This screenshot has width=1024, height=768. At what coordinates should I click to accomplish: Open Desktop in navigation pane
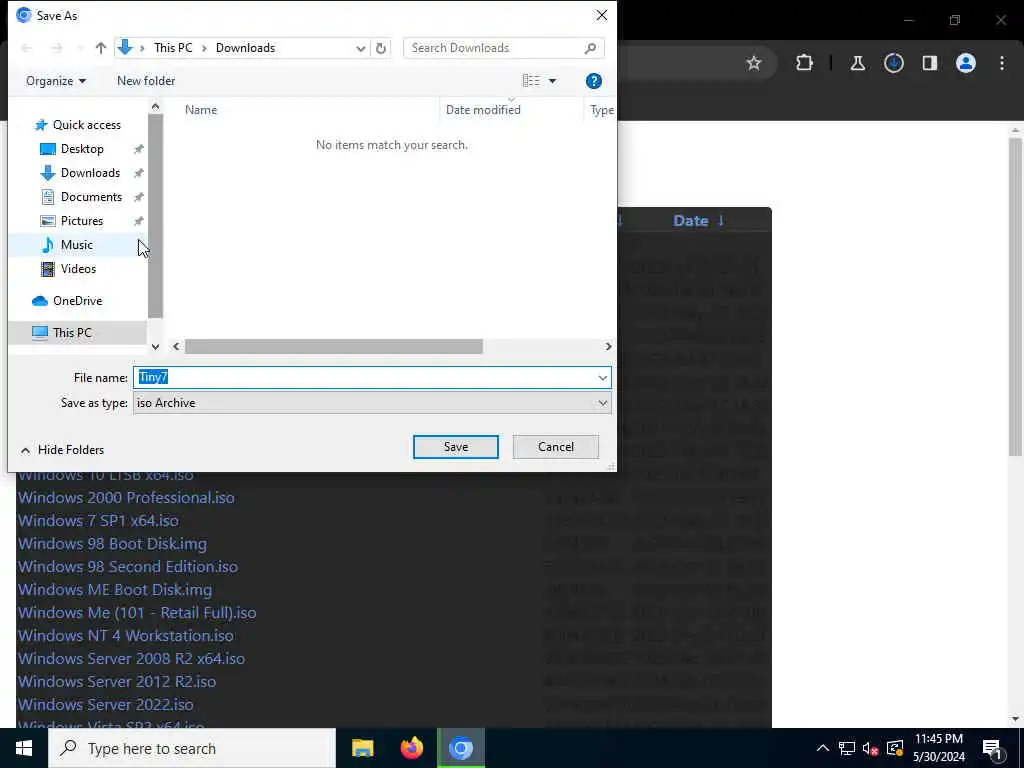coord(82,149)
